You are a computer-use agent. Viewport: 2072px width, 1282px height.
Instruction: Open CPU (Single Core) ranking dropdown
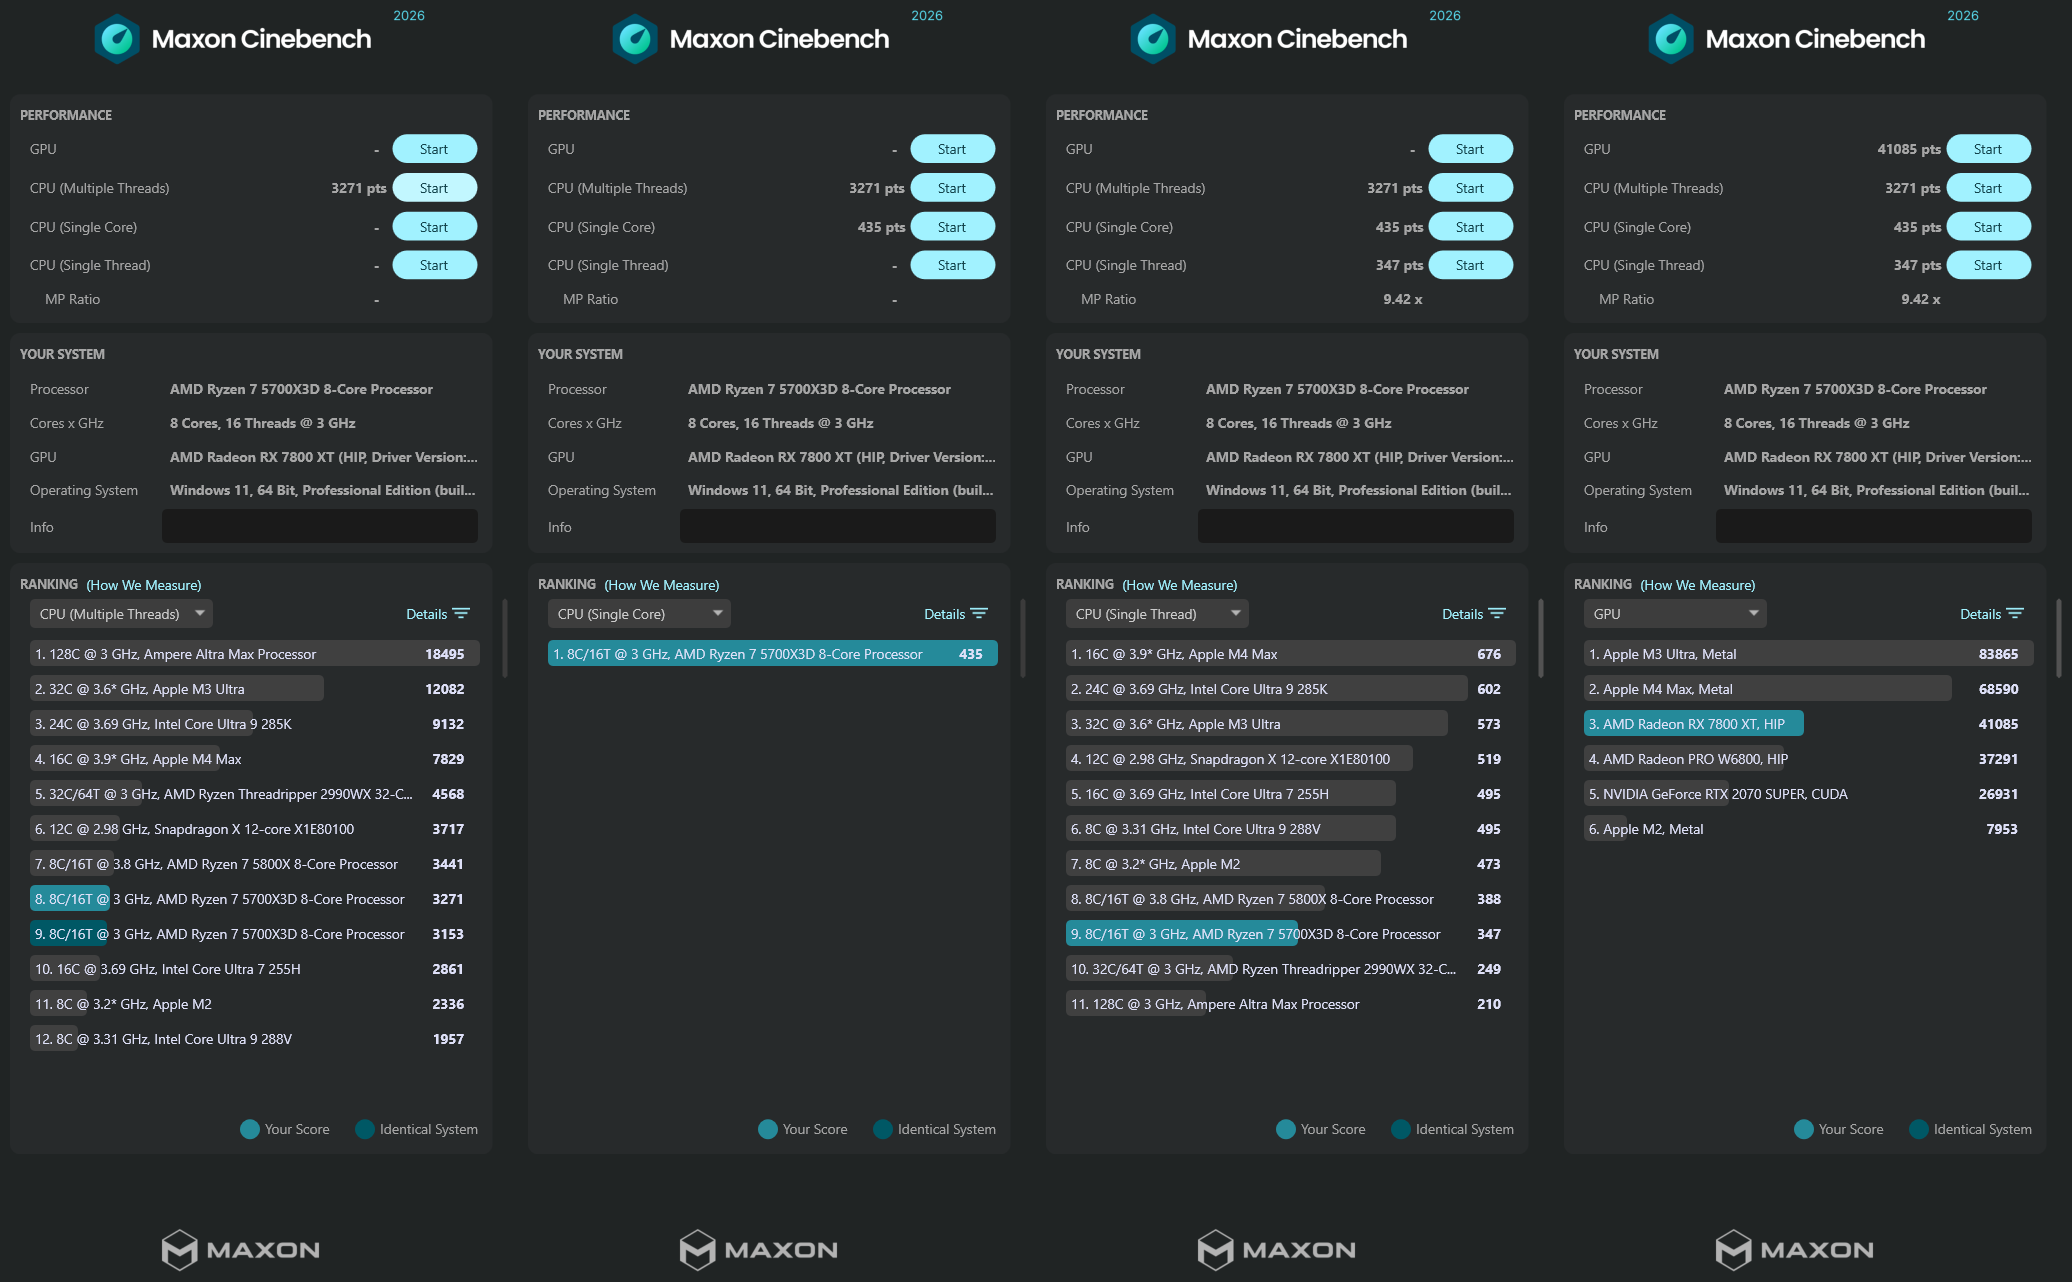[639, 614]
